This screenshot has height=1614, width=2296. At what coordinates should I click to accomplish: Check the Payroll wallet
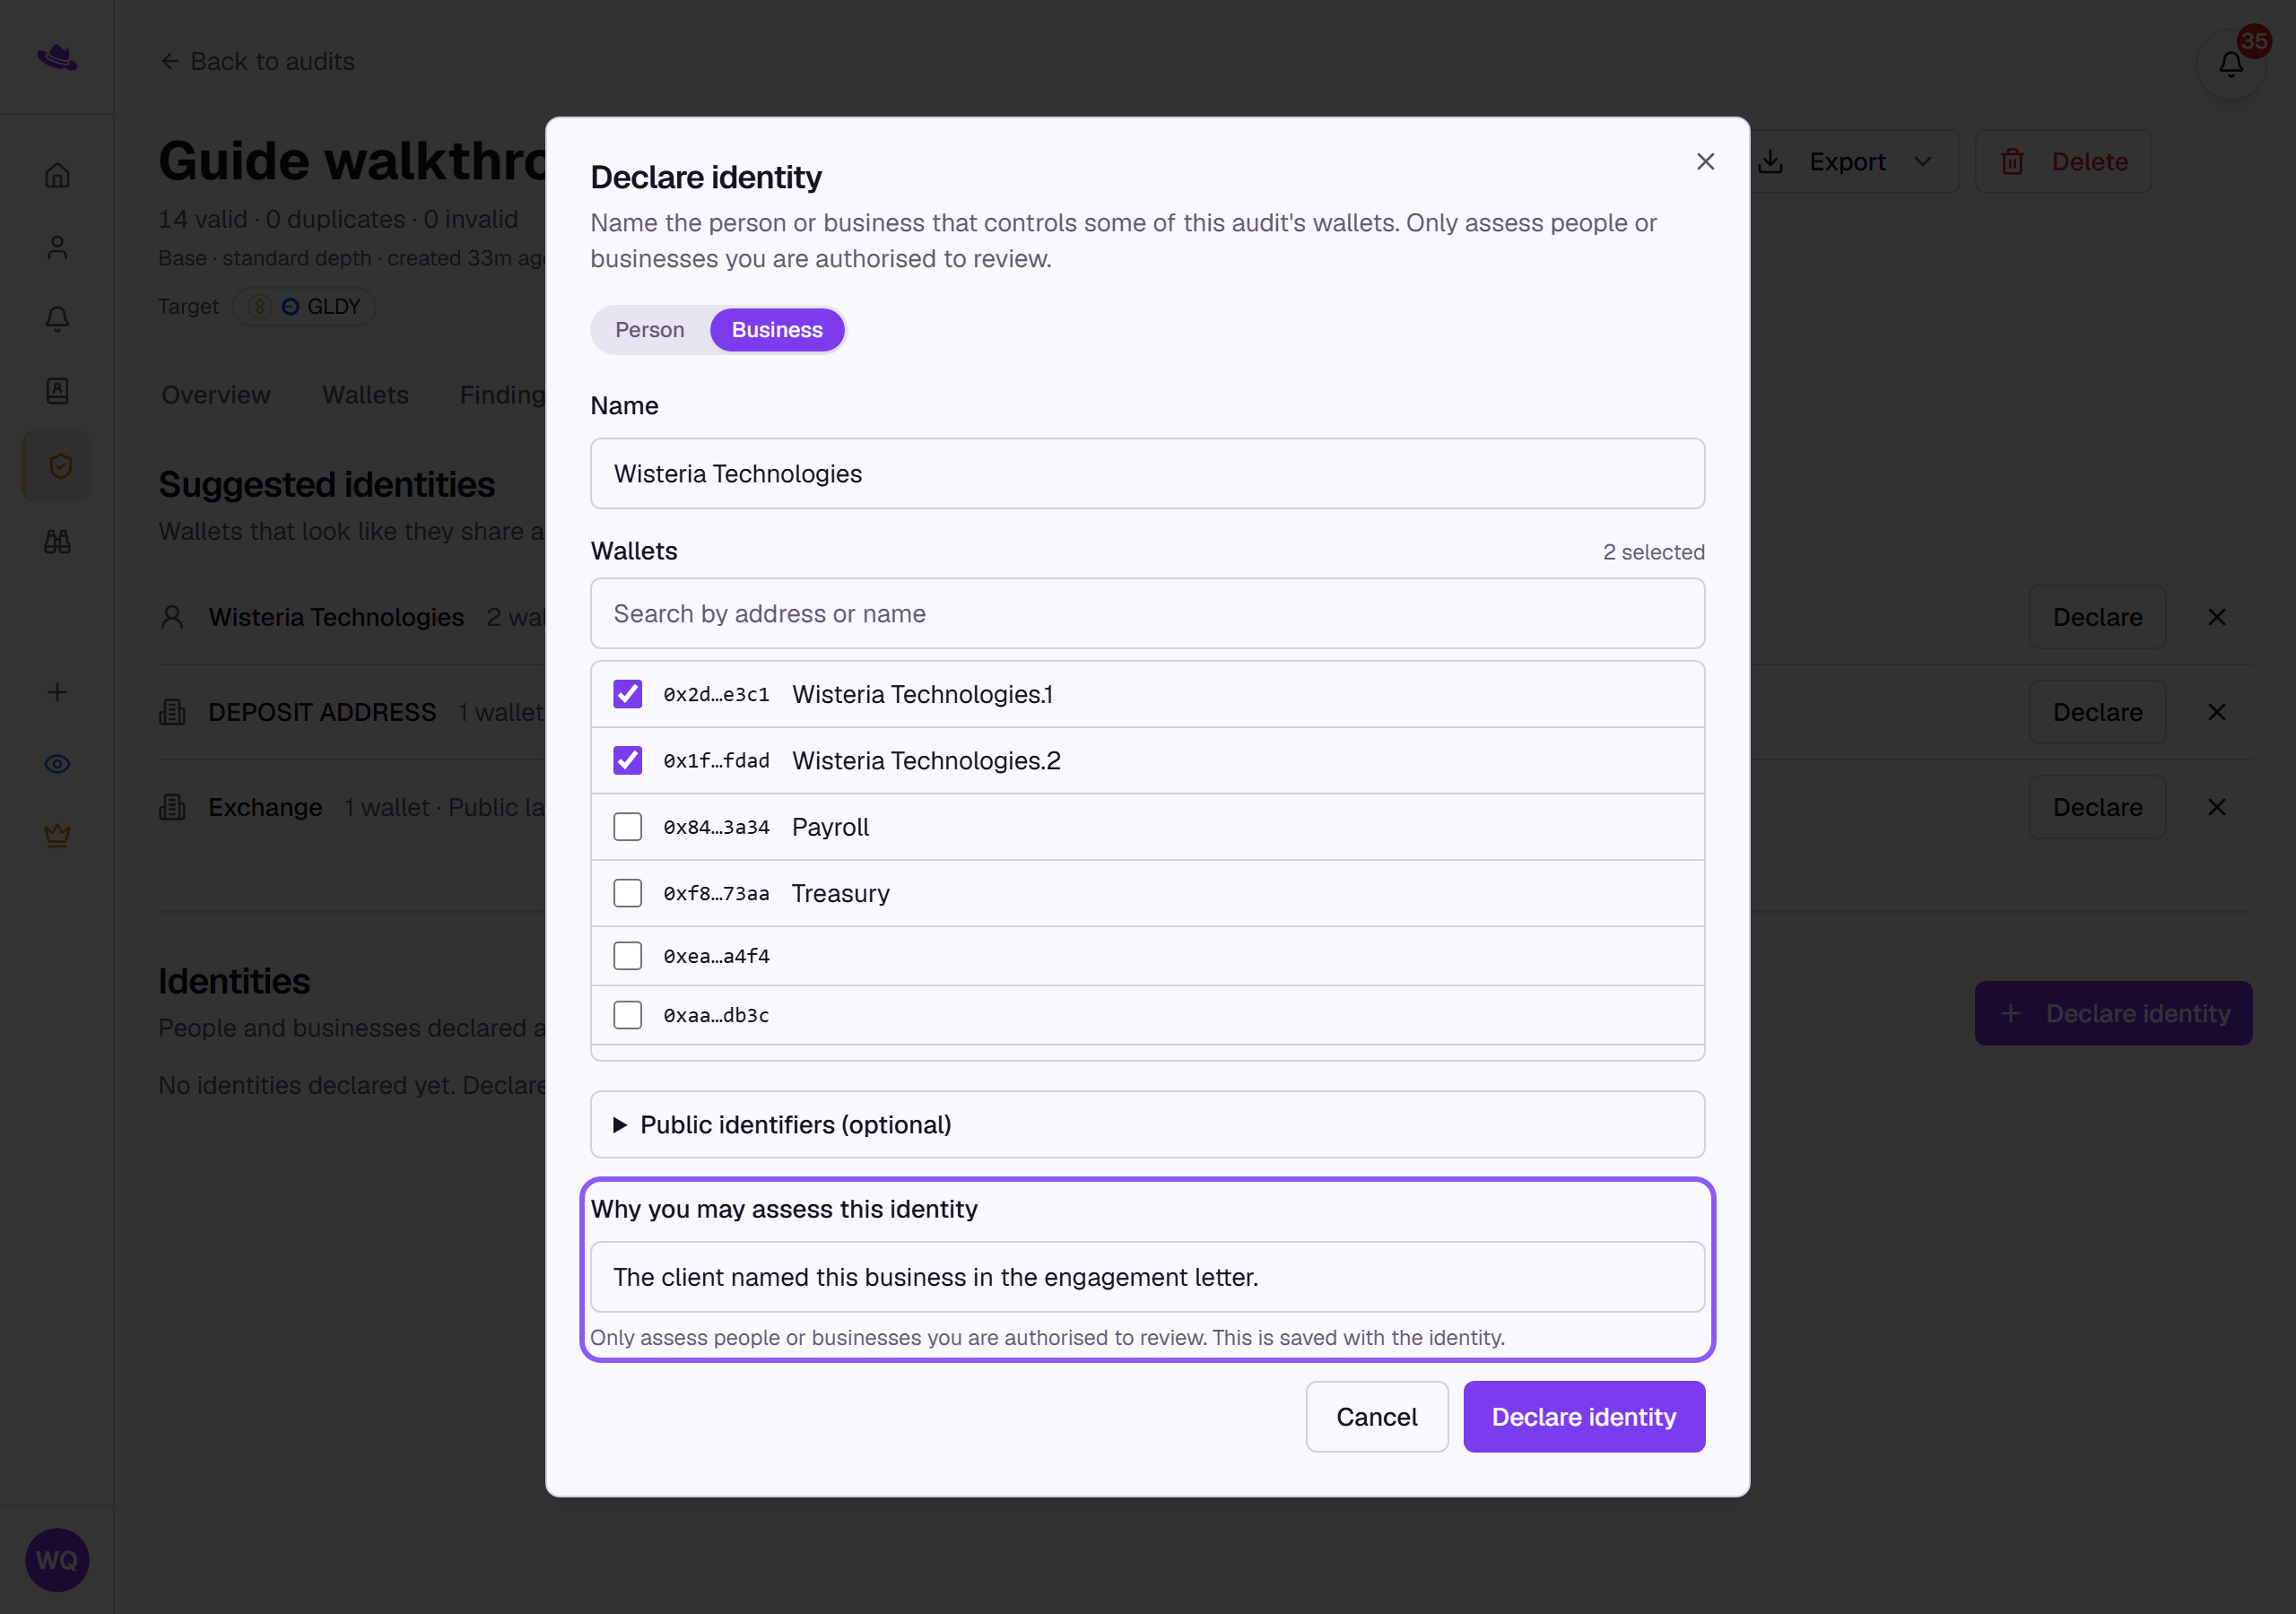click(627, 827)
